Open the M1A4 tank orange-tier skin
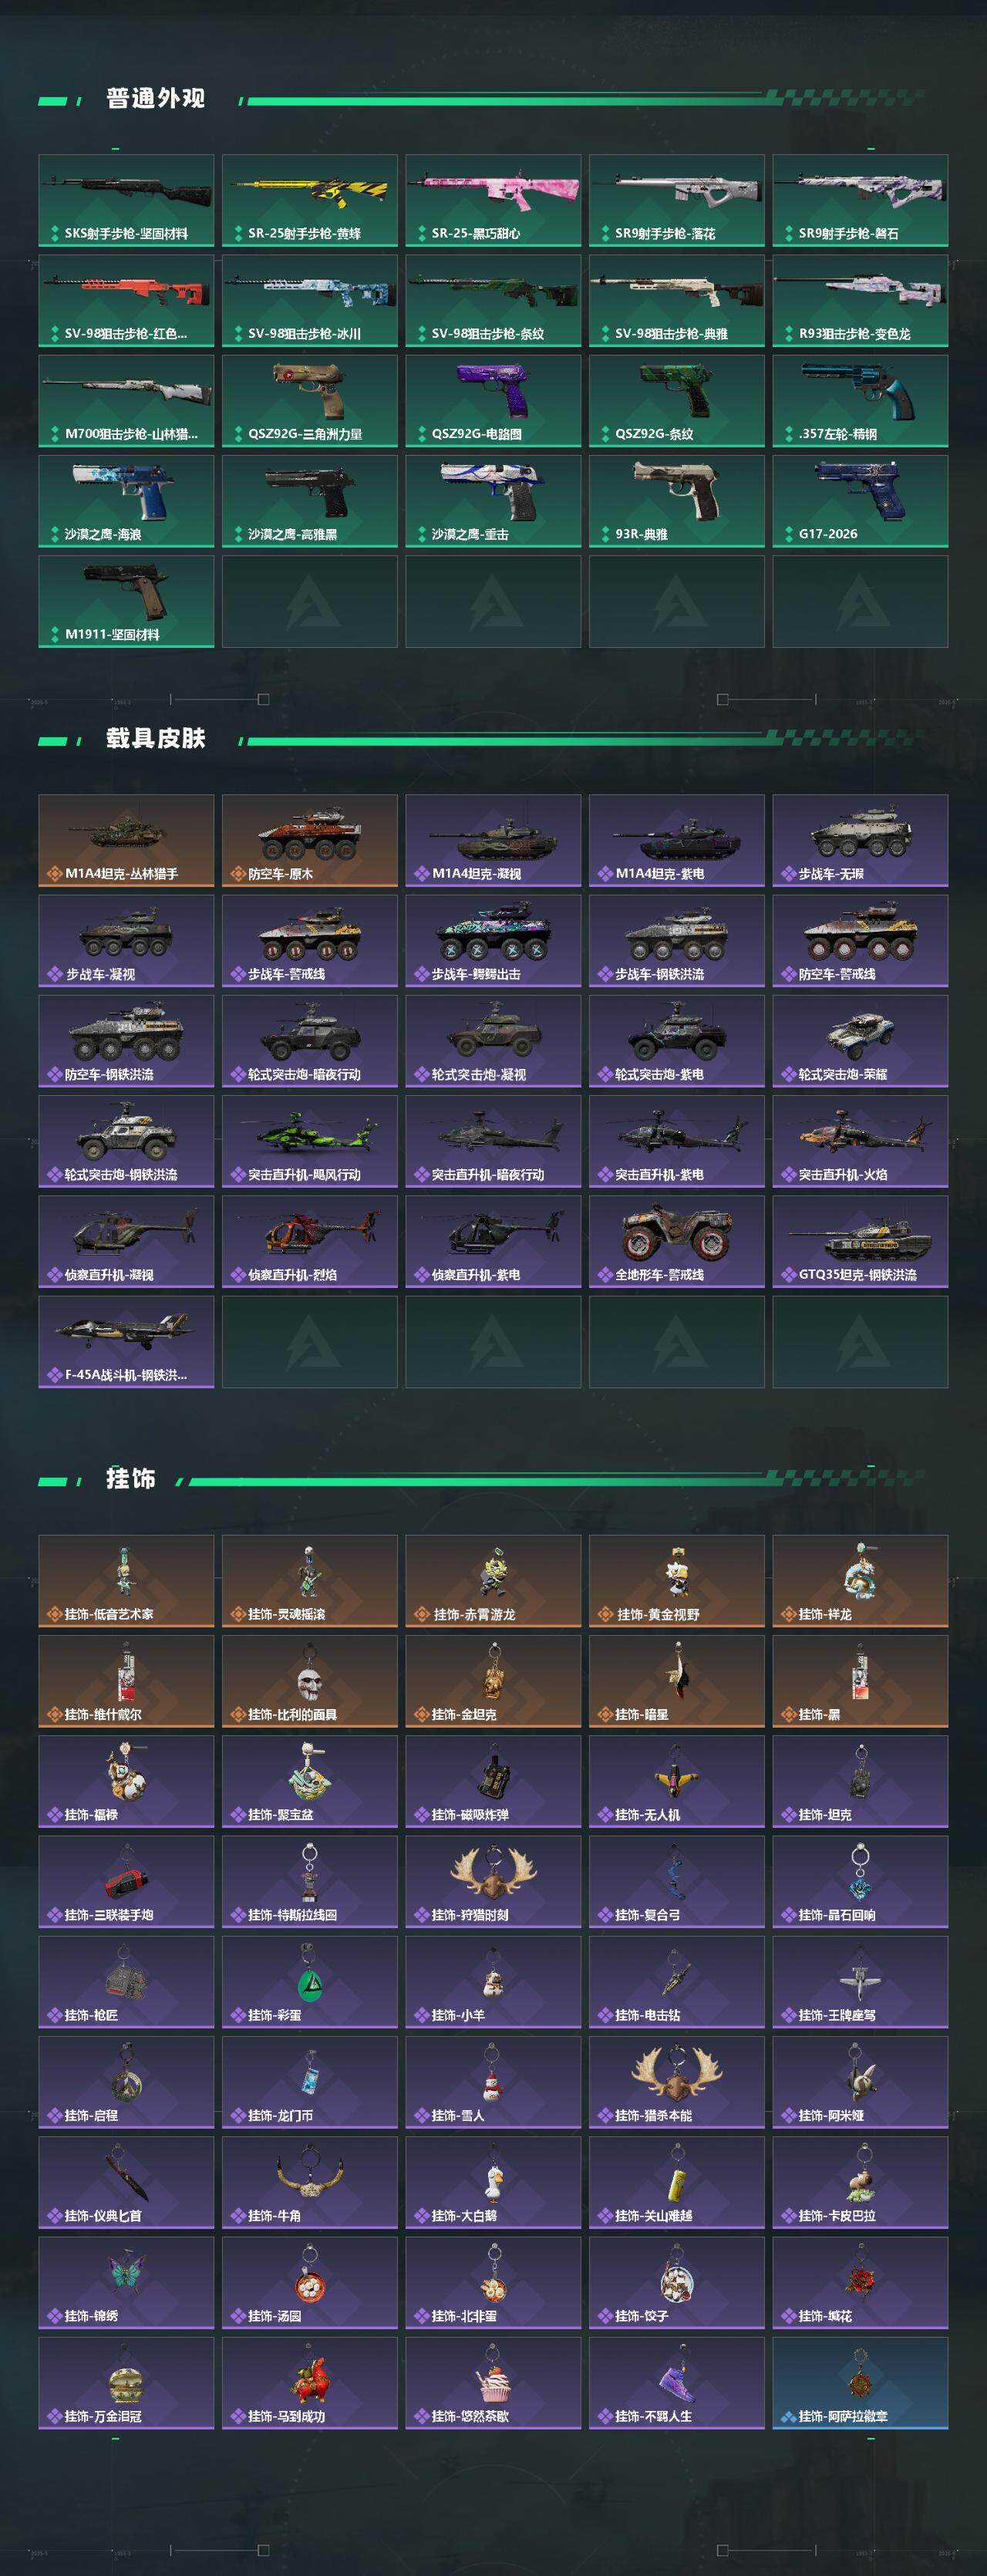Image resolution: width=987 pixels, height=2576 pixels. point(126,840)
